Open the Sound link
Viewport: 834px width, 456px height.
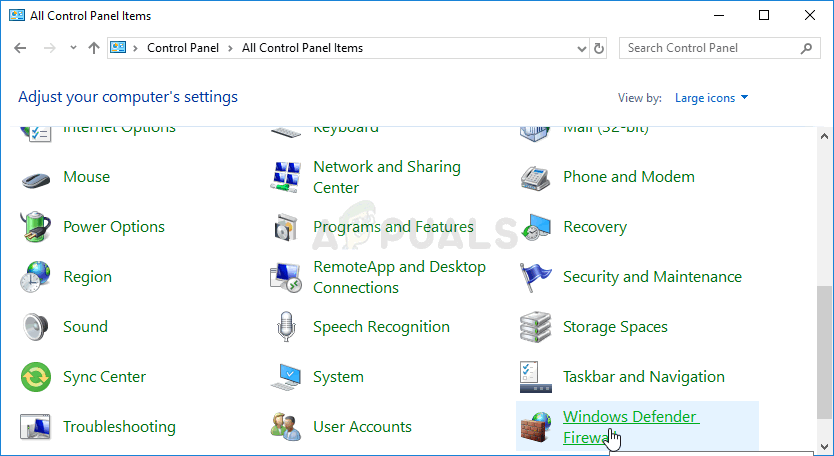click(x=85, y=327)
